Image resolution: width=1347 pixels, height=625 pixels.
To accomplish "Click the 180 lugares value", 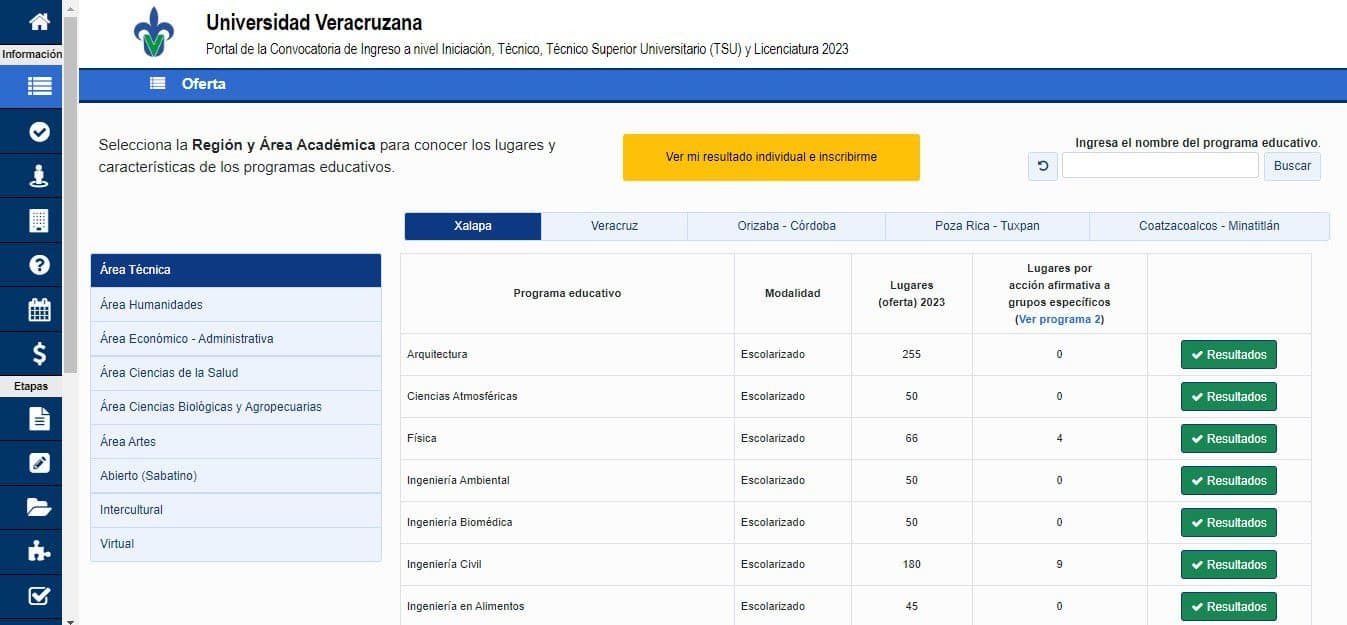I will coord(911,565).
